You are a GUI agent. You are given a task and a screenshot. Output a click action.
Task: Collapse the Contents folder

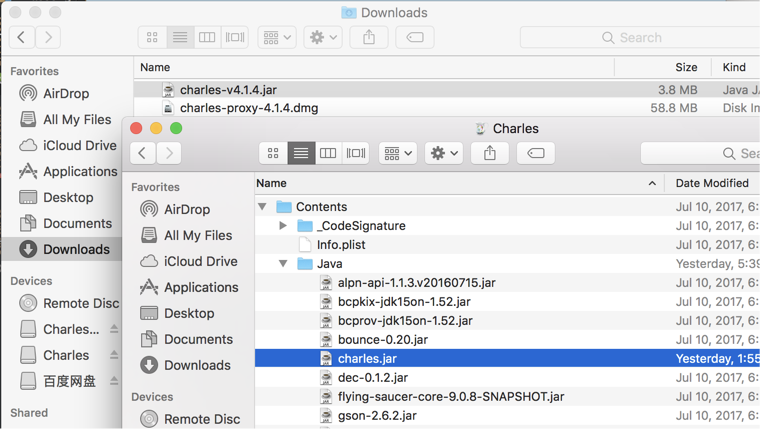pyautogui.click(x=263, y=207)
